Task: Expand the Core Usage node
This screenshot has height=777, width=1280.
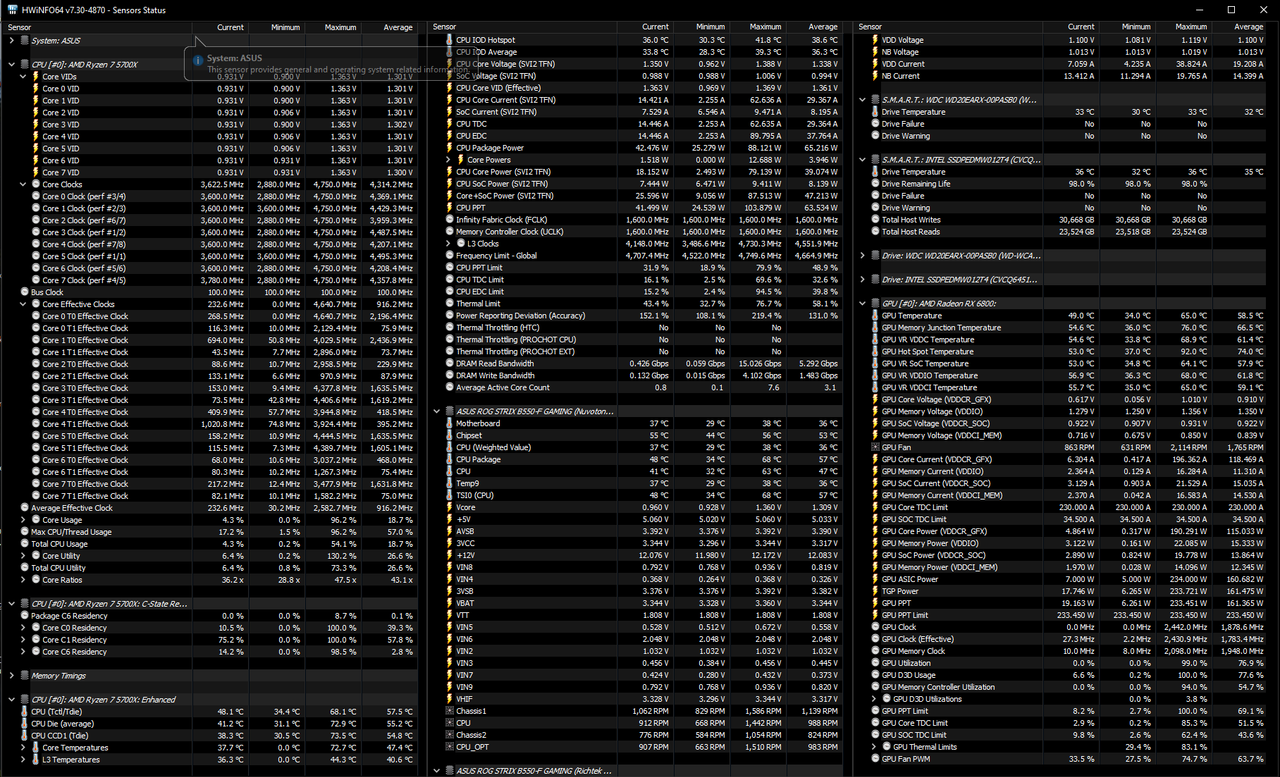Action: pos(23,520)
